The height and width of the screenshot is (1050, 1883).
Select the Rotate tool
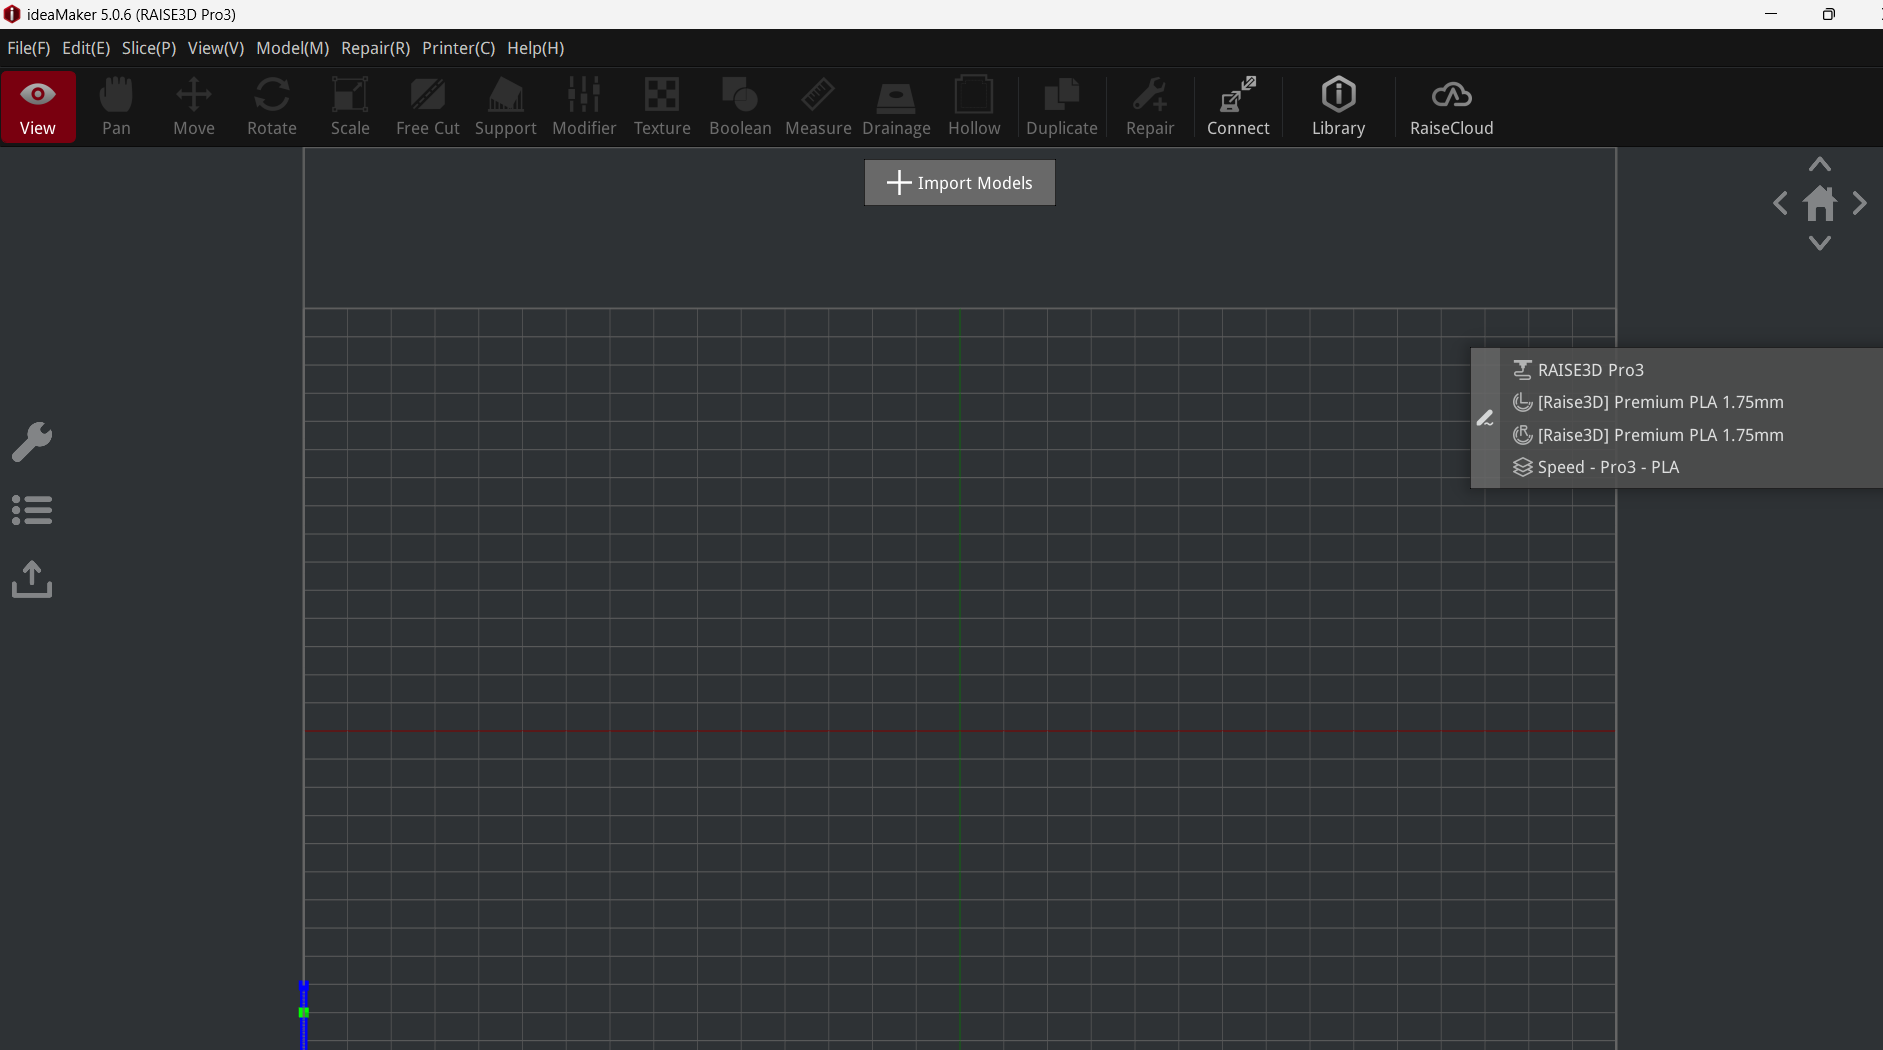tap(272, 107)
